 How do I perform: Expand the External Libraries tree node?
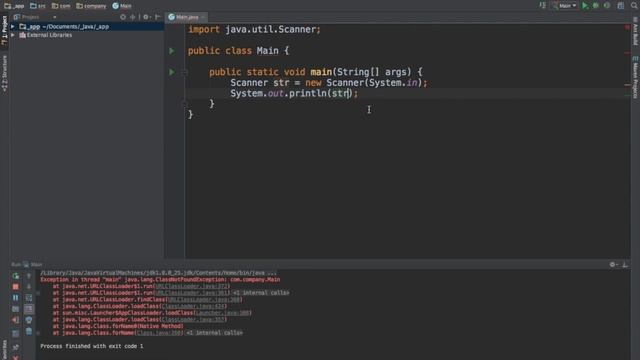coord(13,35)
